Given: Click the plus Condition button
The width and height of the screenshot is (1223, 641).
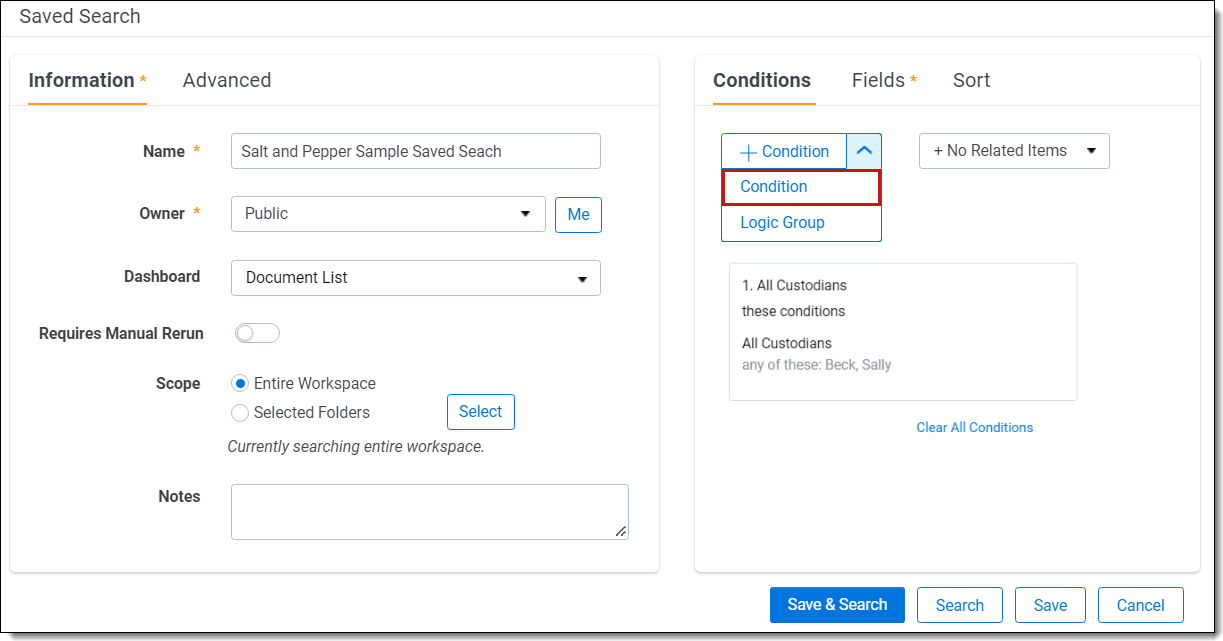Looking at the screenshot, I should tap(784, 151).
